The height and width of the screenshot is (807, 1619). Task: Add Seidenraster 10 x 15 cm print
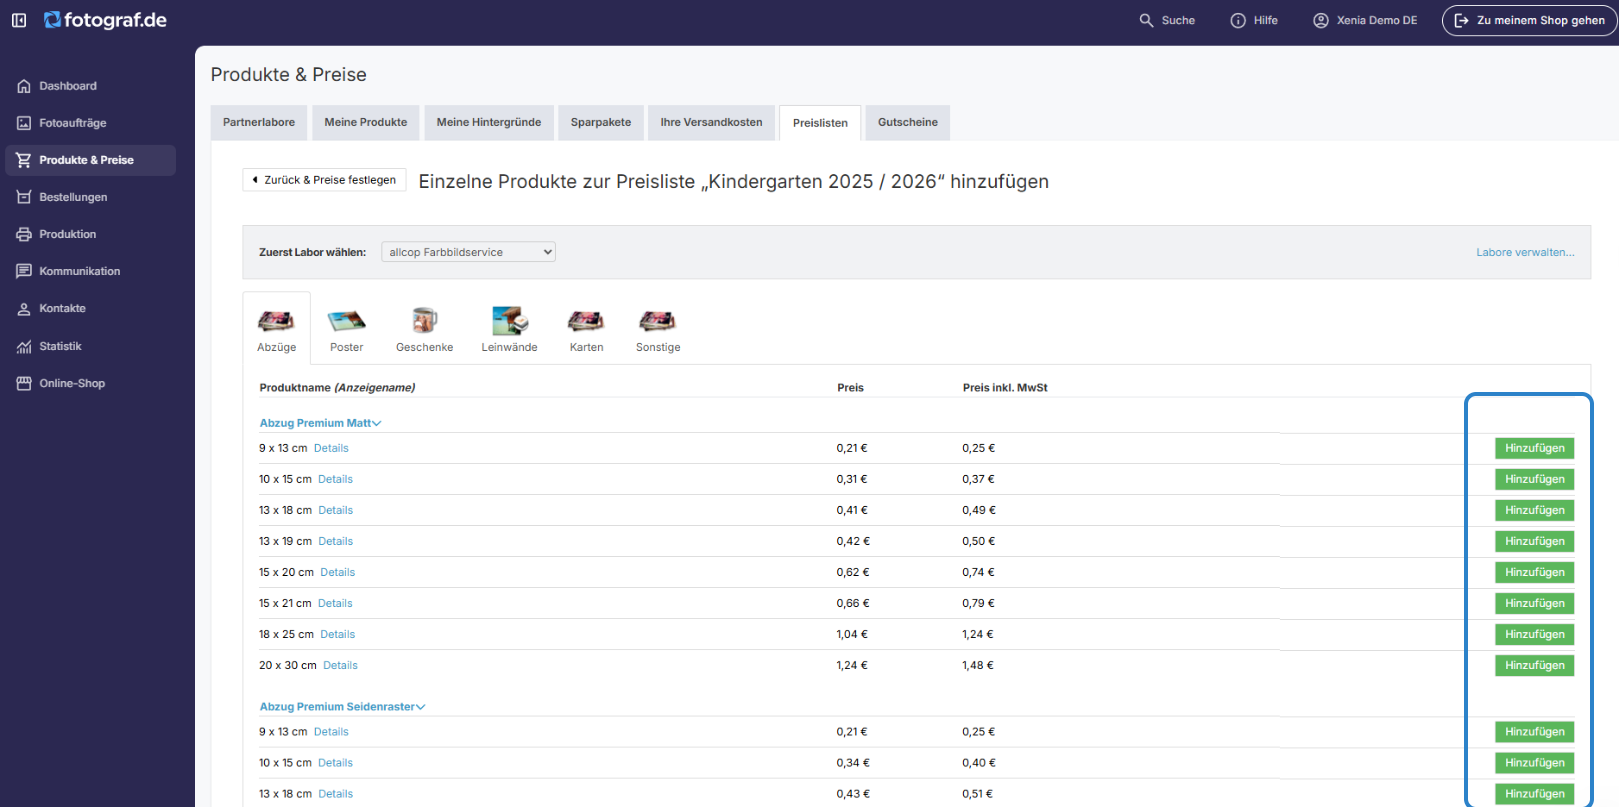pyautogui.click(x=1535, y=763)
